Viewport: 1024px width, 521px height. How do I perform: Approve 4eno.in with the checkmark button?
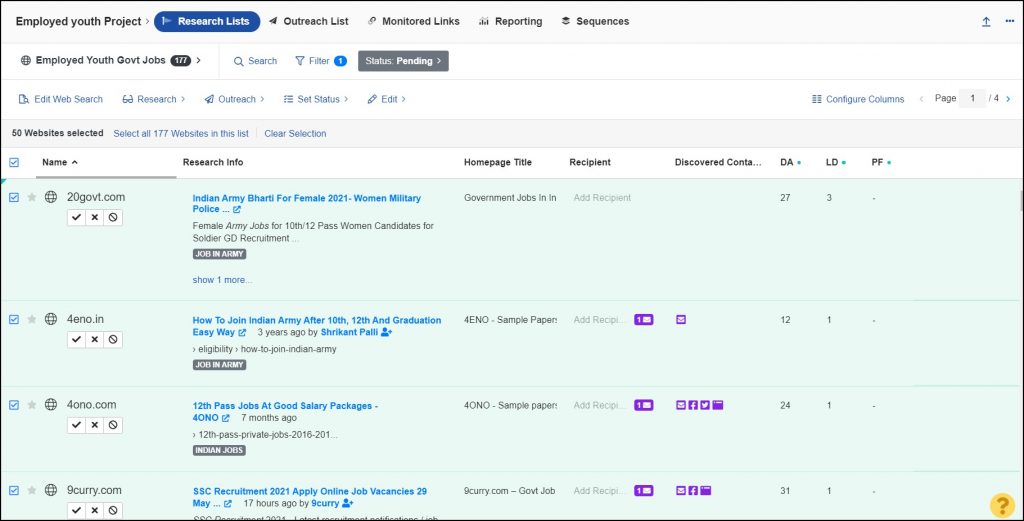pos(76,339)
